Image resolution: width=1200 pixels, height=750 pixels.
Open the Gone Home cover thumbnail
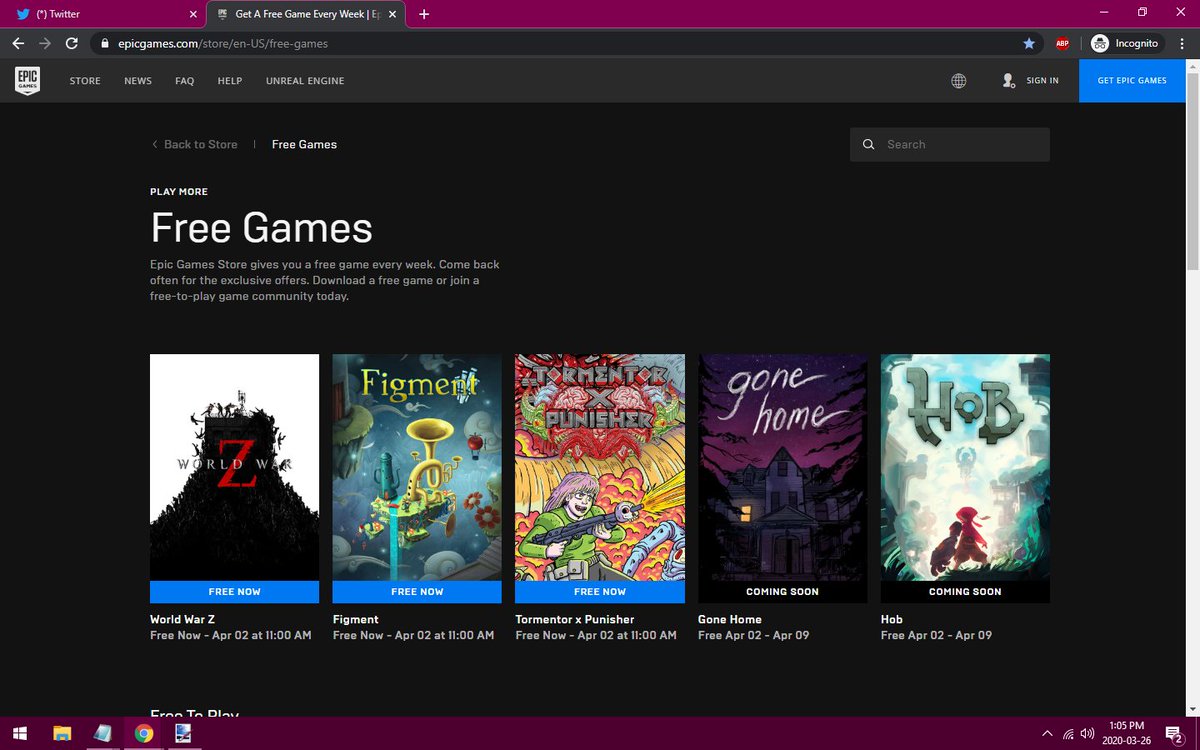pos(782,467)
